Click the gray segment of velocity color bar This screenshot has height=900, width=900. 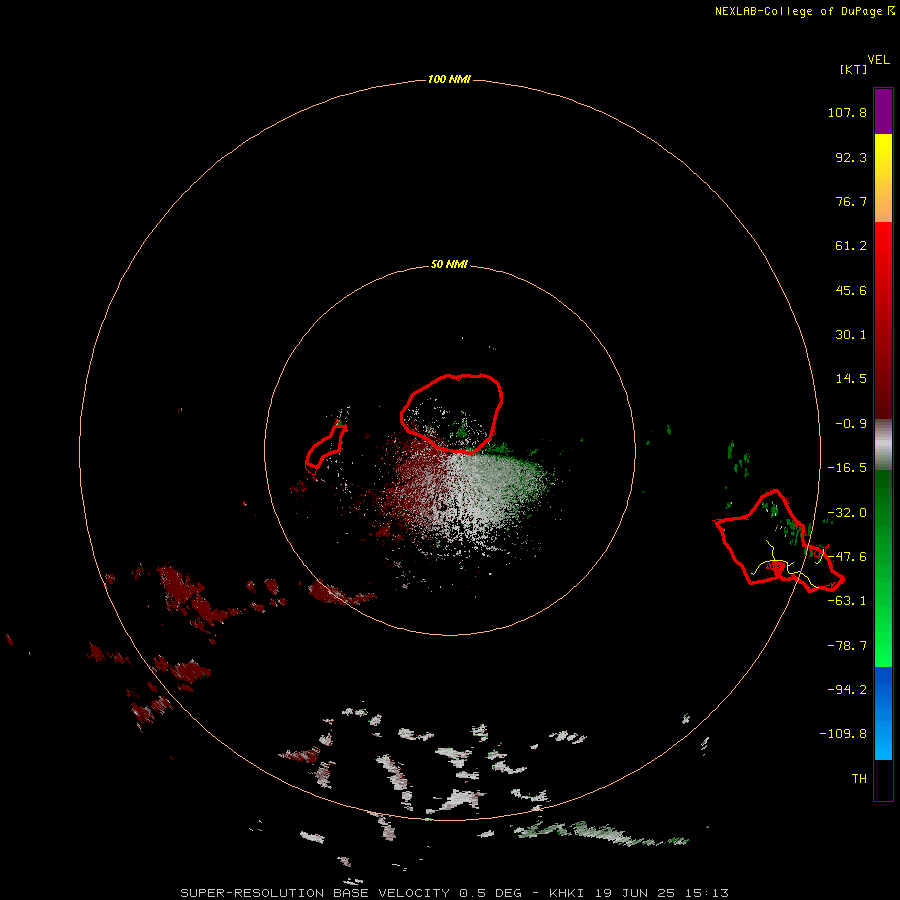coord(883,445)
